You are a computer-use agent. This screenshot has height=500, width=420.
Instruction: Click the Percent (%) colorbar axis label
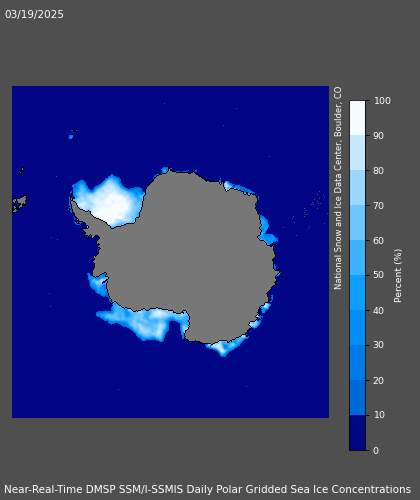coord(398,276)
